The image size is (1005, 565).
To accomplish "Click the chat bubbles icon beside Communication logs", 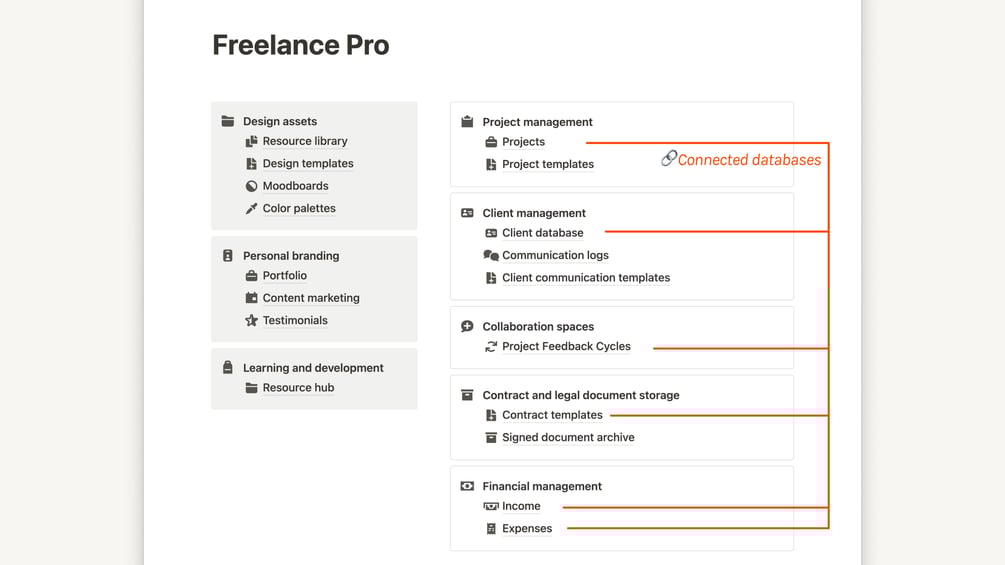I will click(x=491, y=255).
